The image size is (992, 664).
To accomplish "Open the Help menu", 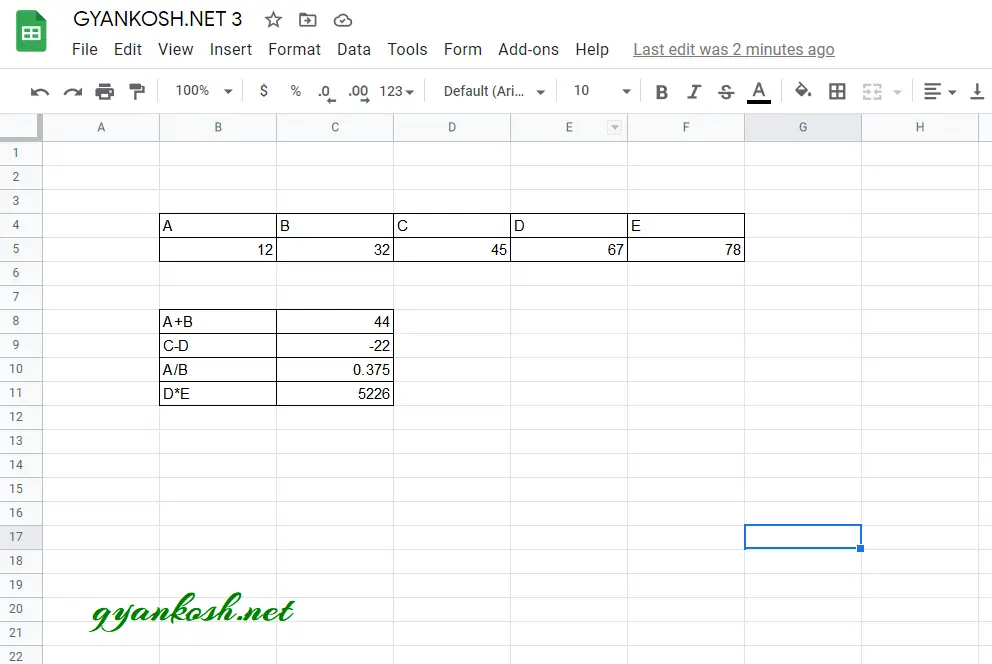I will [x=592, y=49].
